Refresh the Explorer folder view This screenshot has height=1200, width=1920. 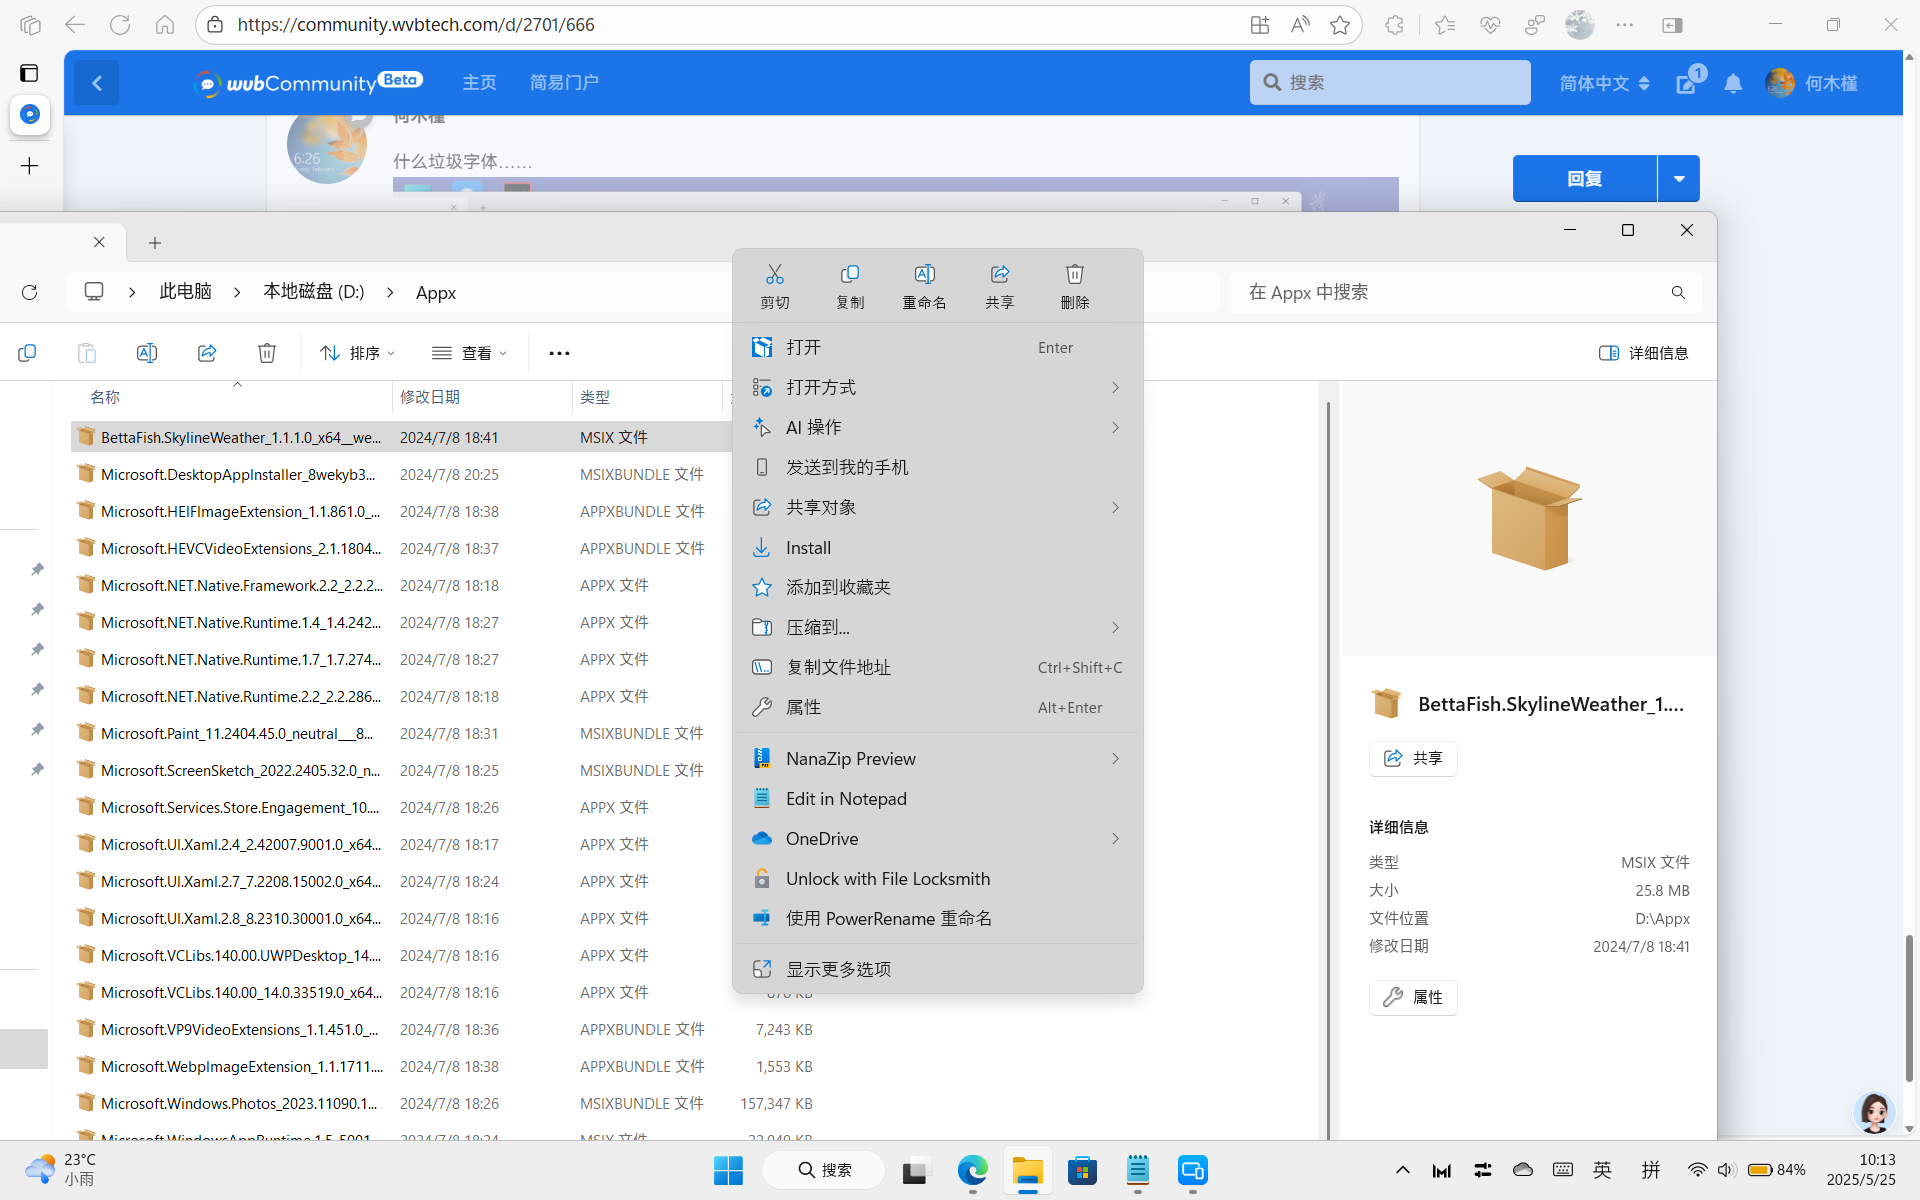[x=30, y=292]
